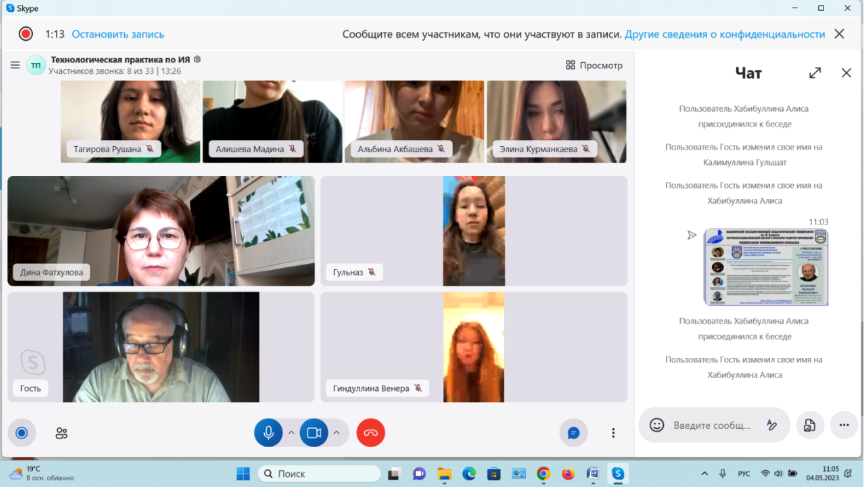Open the Просмотр view menu
This screenshot has height=487, width=868.
(x=594, y=65)
